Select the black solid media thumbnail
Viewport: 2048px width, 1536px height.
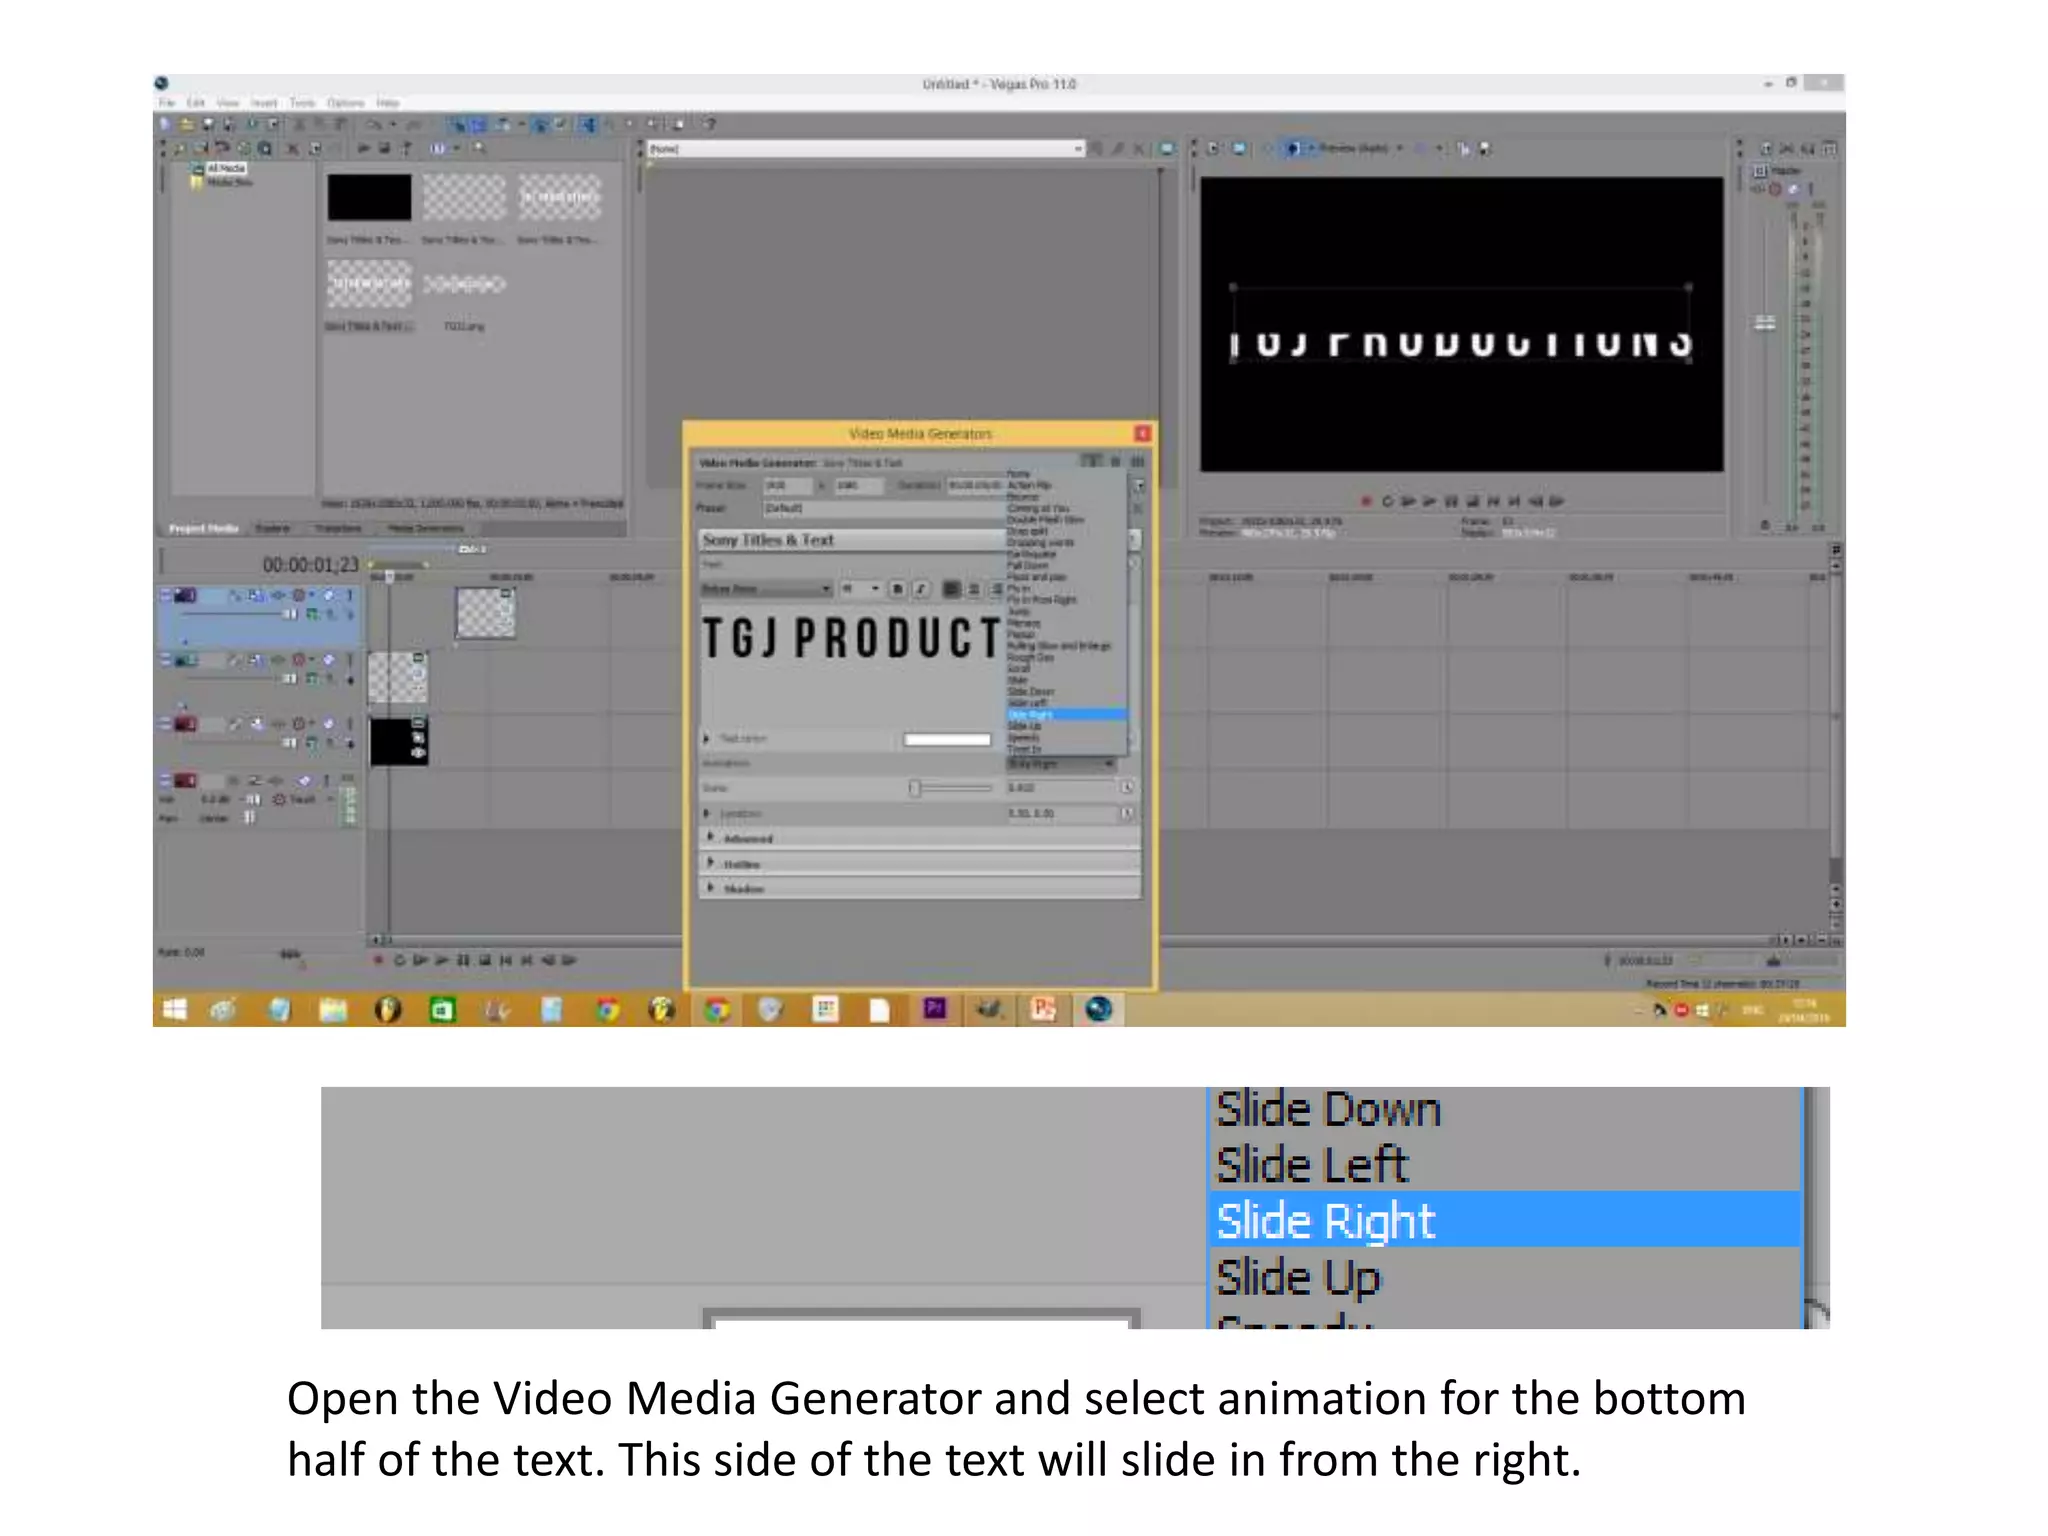(x=369, y=197)
